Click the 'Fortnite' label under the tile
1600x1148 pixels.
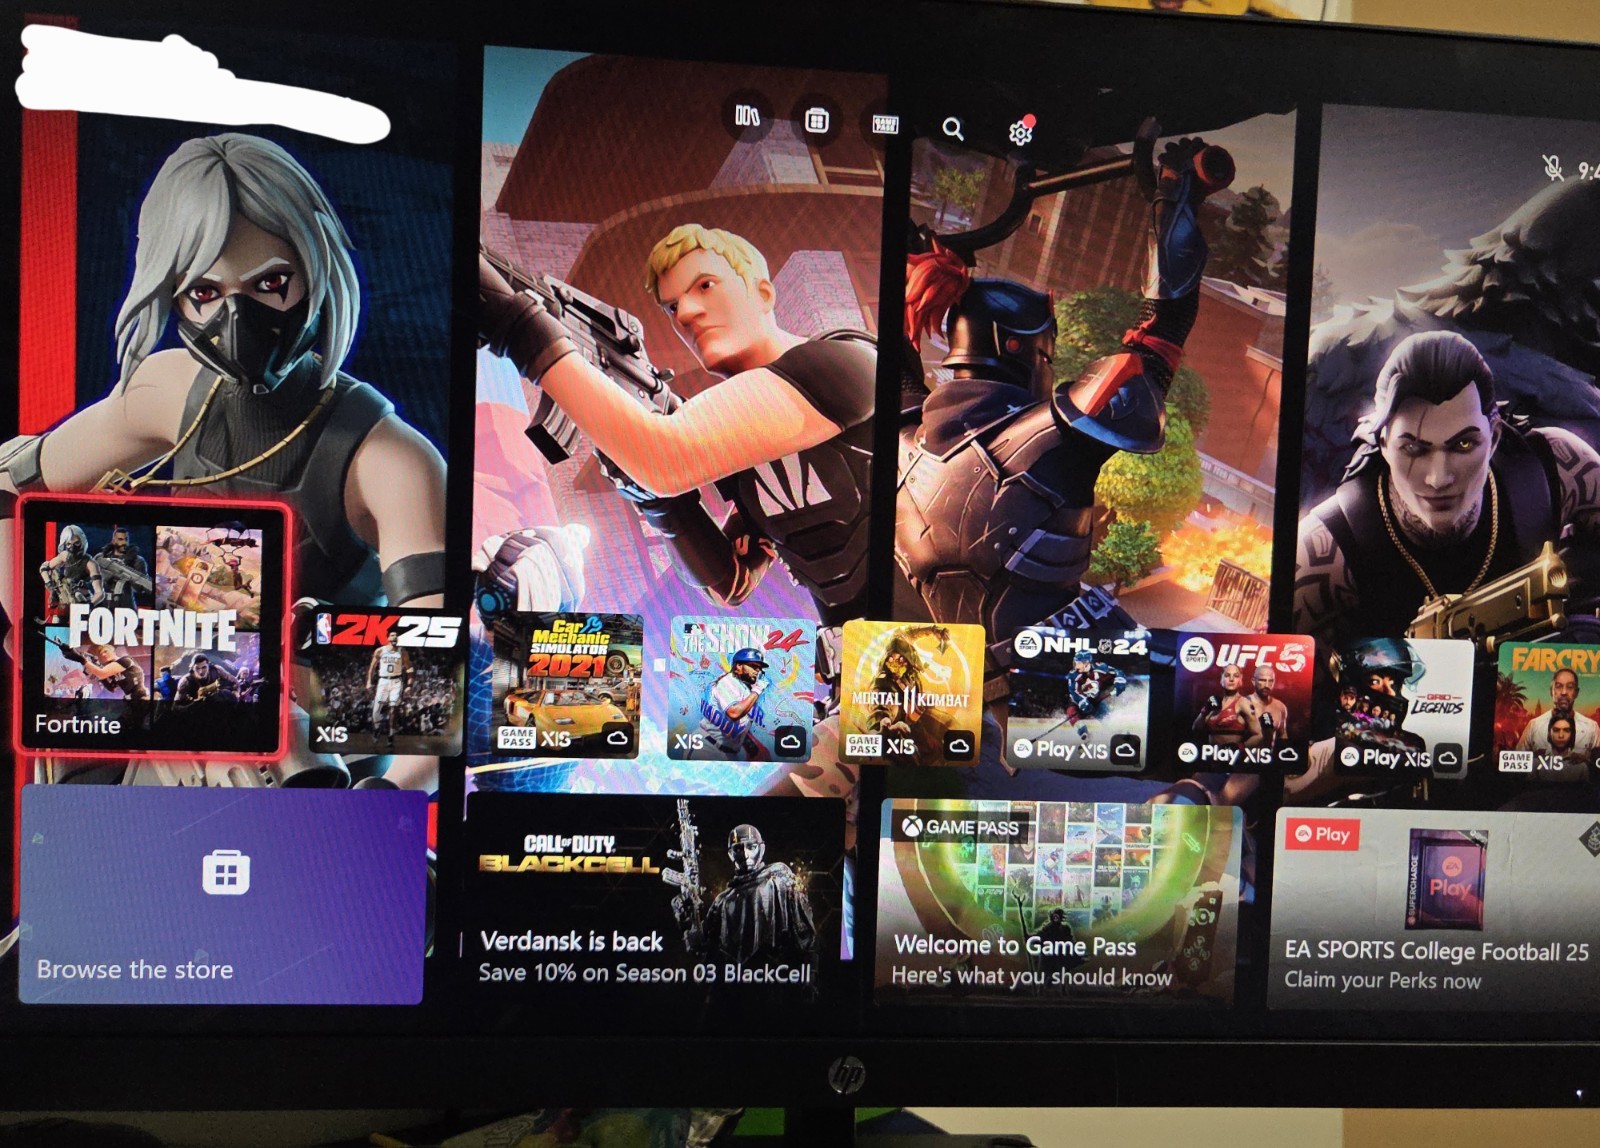[78, 724]
